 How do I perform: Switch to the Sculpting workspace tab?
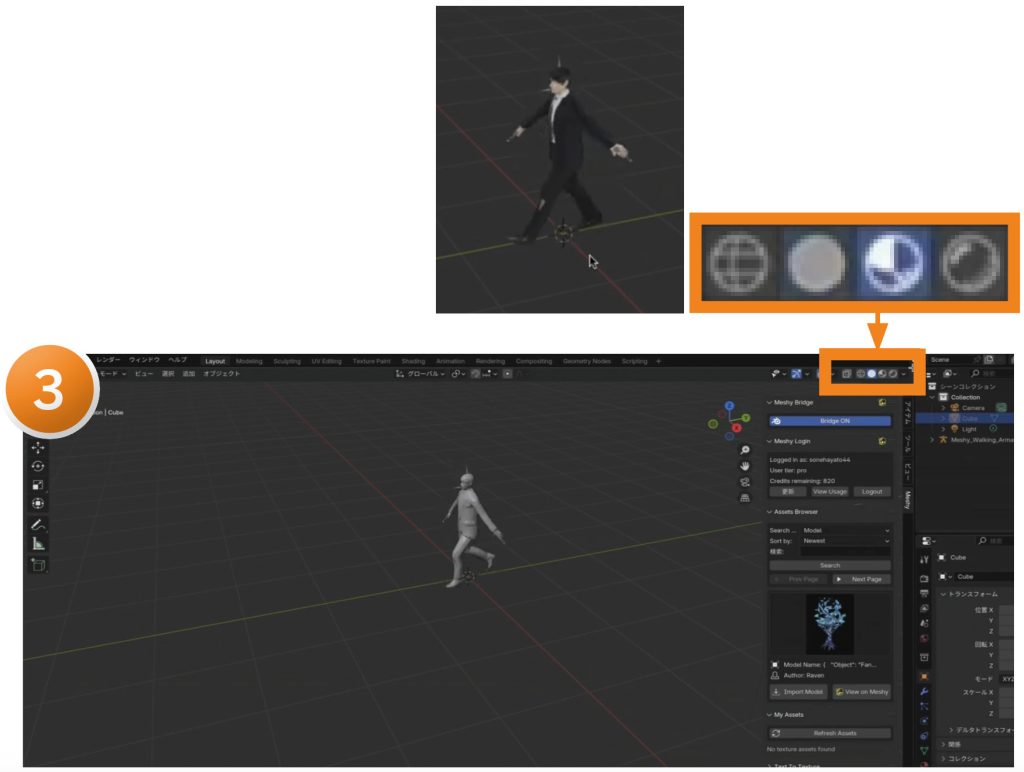coord(287,361)
